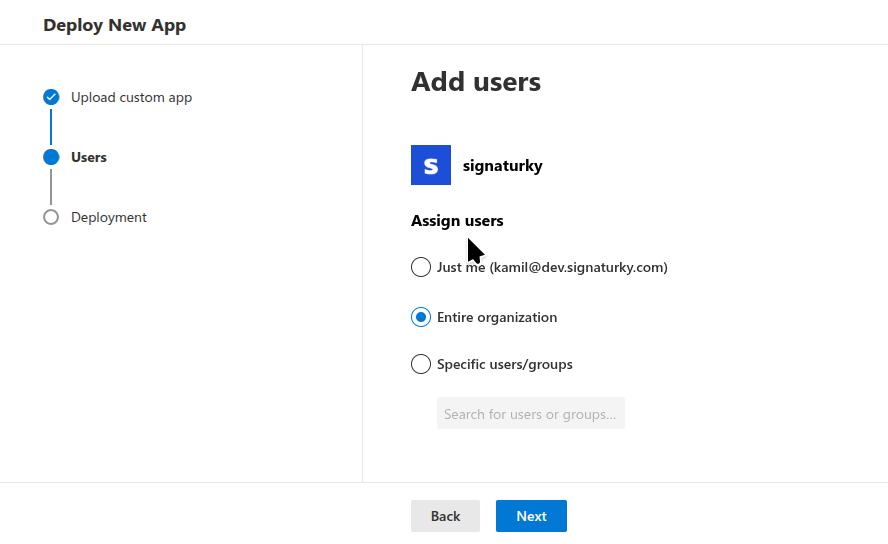This screenshot has width=888, height=544.
Task: Select 'Specific users/groups' radio option
Action: click(421, 364)
